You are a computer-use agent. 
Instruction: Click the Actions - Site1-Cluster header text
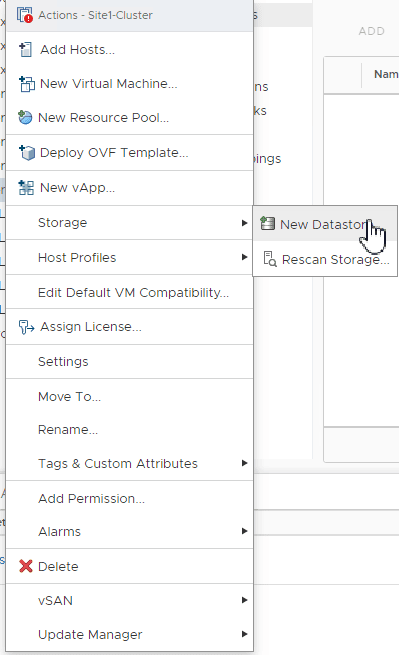(95, 15)
